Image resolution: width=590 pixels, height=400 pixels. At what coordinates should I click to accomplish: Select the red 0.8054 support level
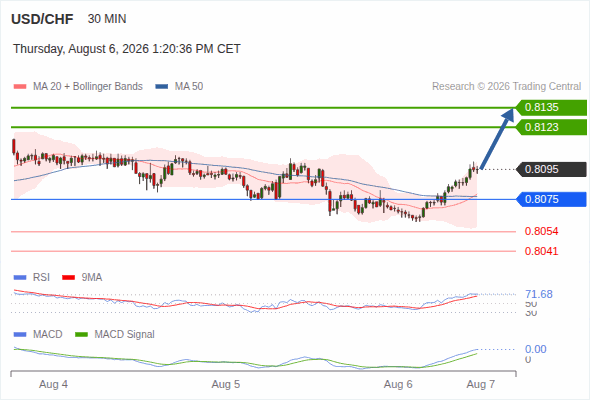(x=541, y=231)
